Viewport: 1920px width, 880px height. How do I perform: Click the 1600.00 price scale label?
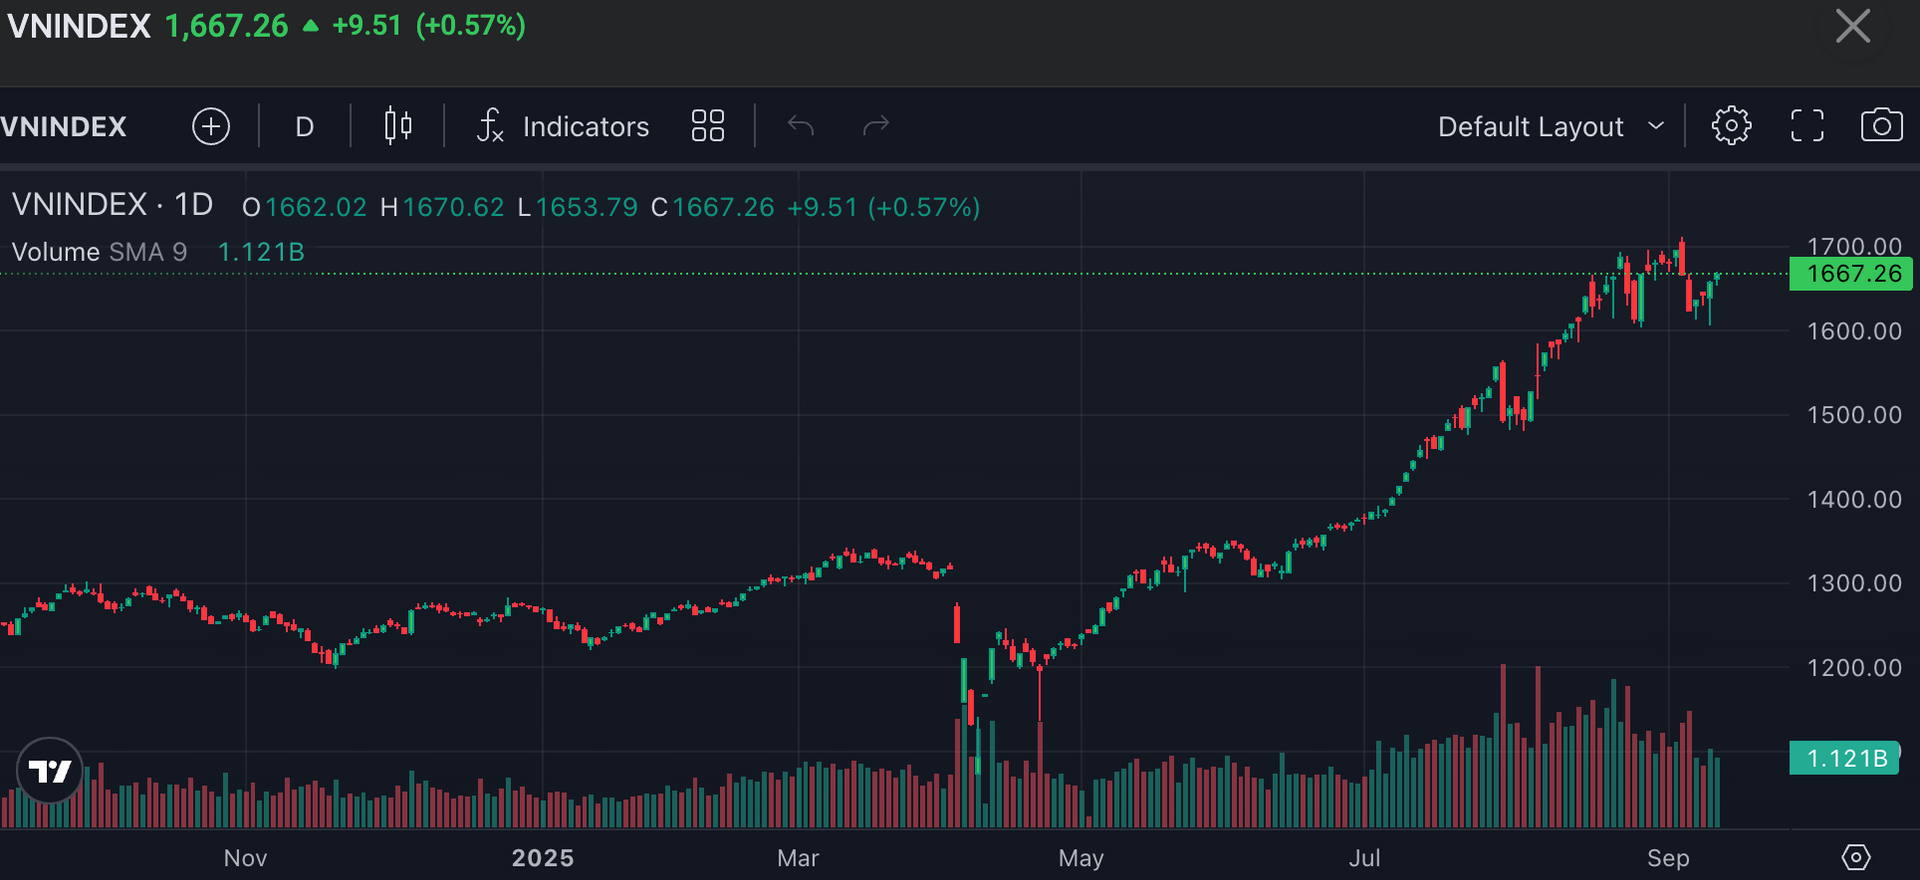1854,331
